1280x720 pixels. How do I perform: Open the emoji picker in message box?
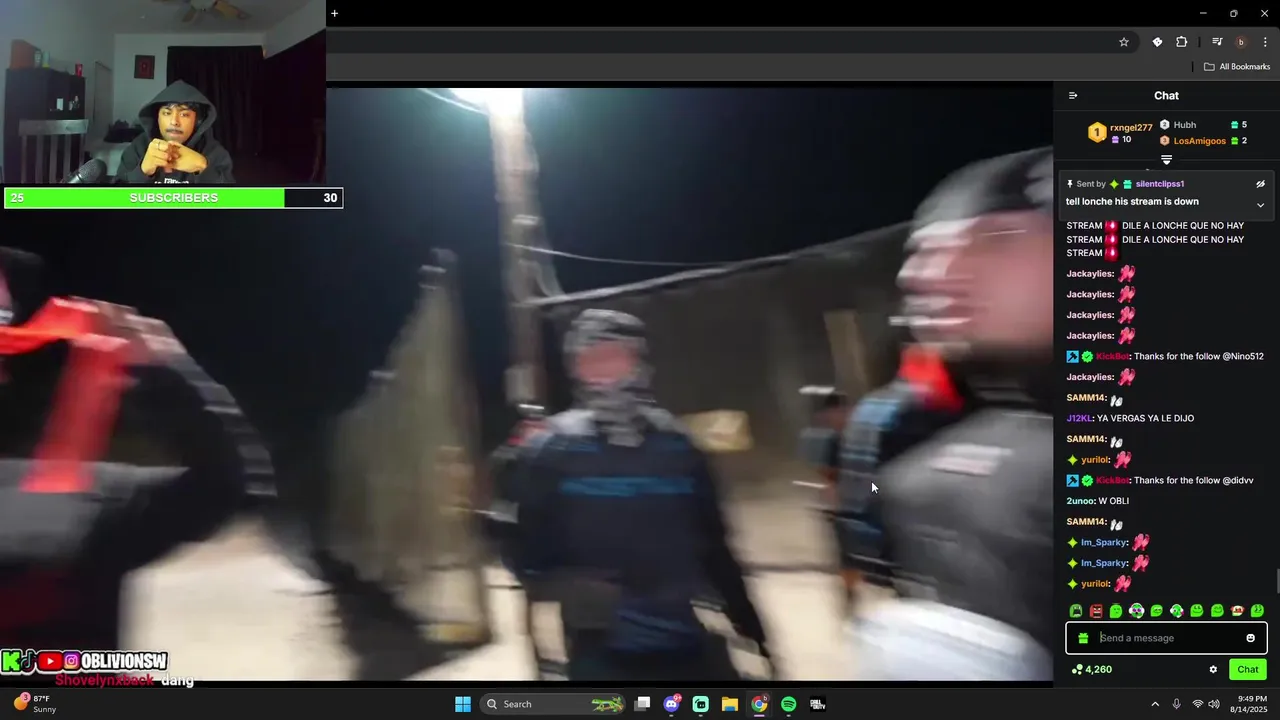click(x=1250, y=638)
